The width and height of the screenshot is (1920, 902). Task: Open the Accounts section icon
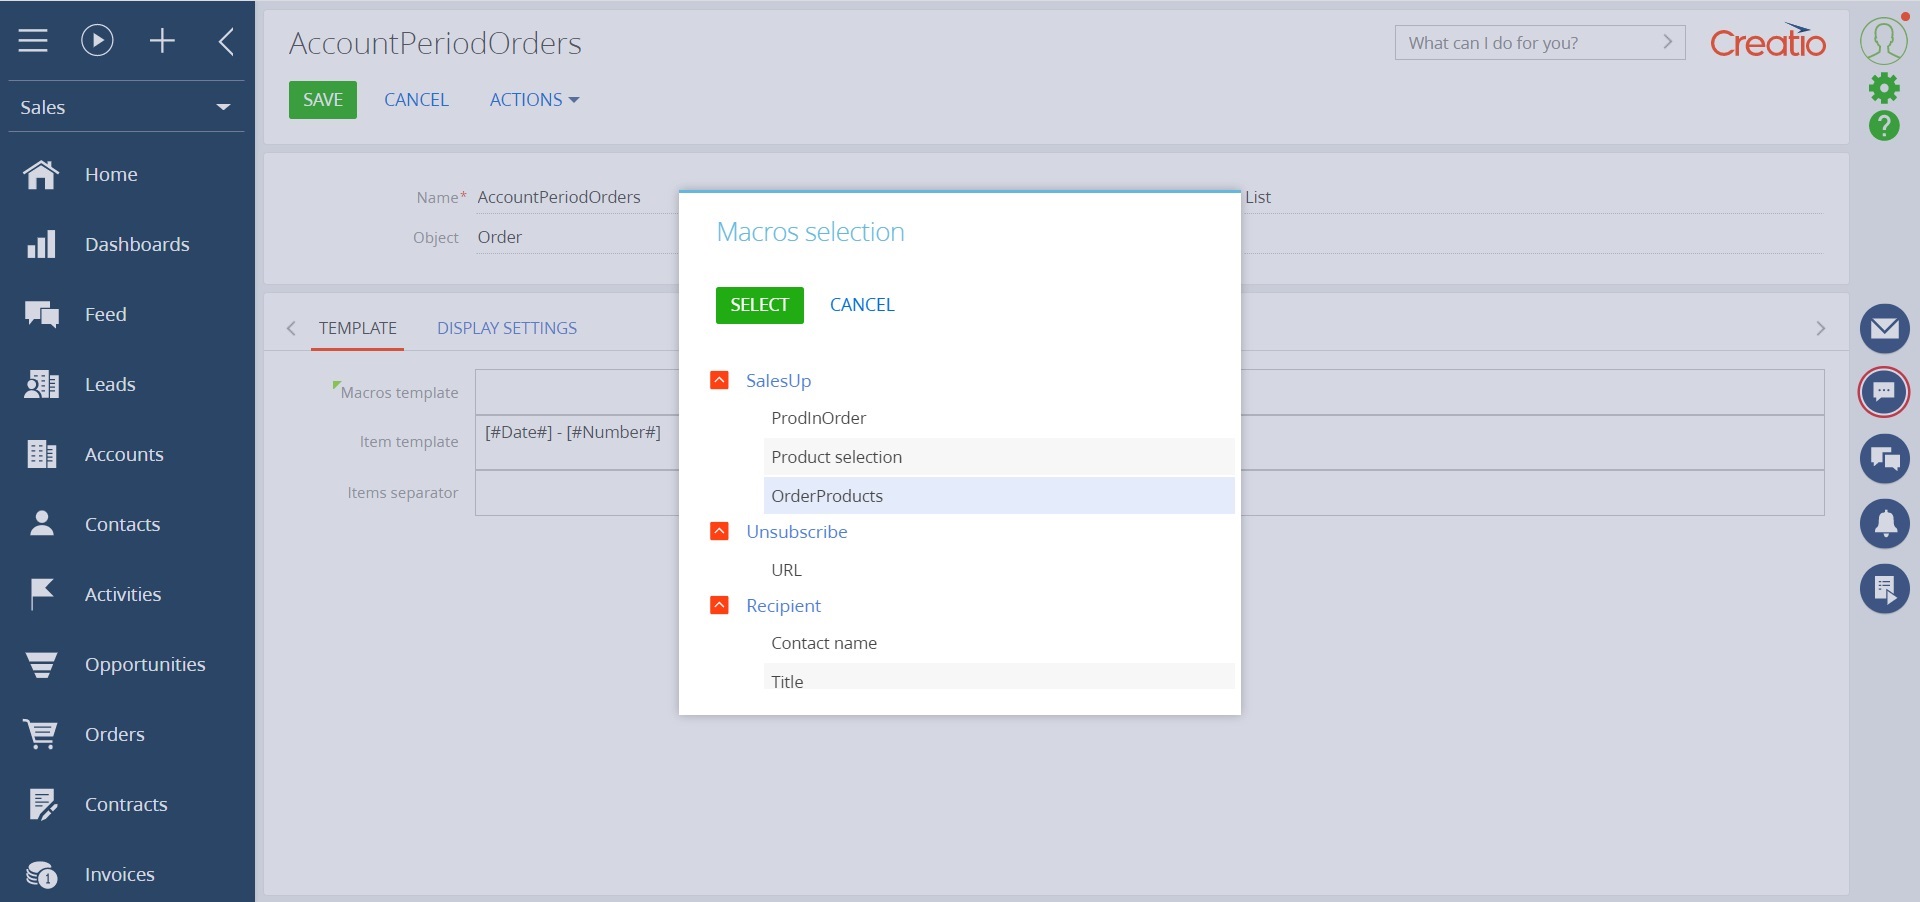click(x=41, y=454)
